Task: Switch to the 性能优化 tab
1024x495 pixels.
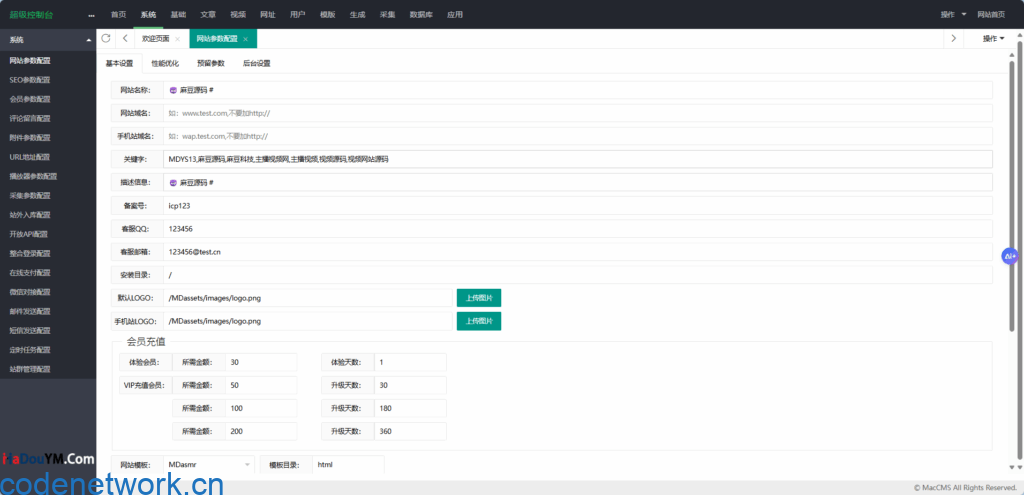Action: (x=165, y=63)
